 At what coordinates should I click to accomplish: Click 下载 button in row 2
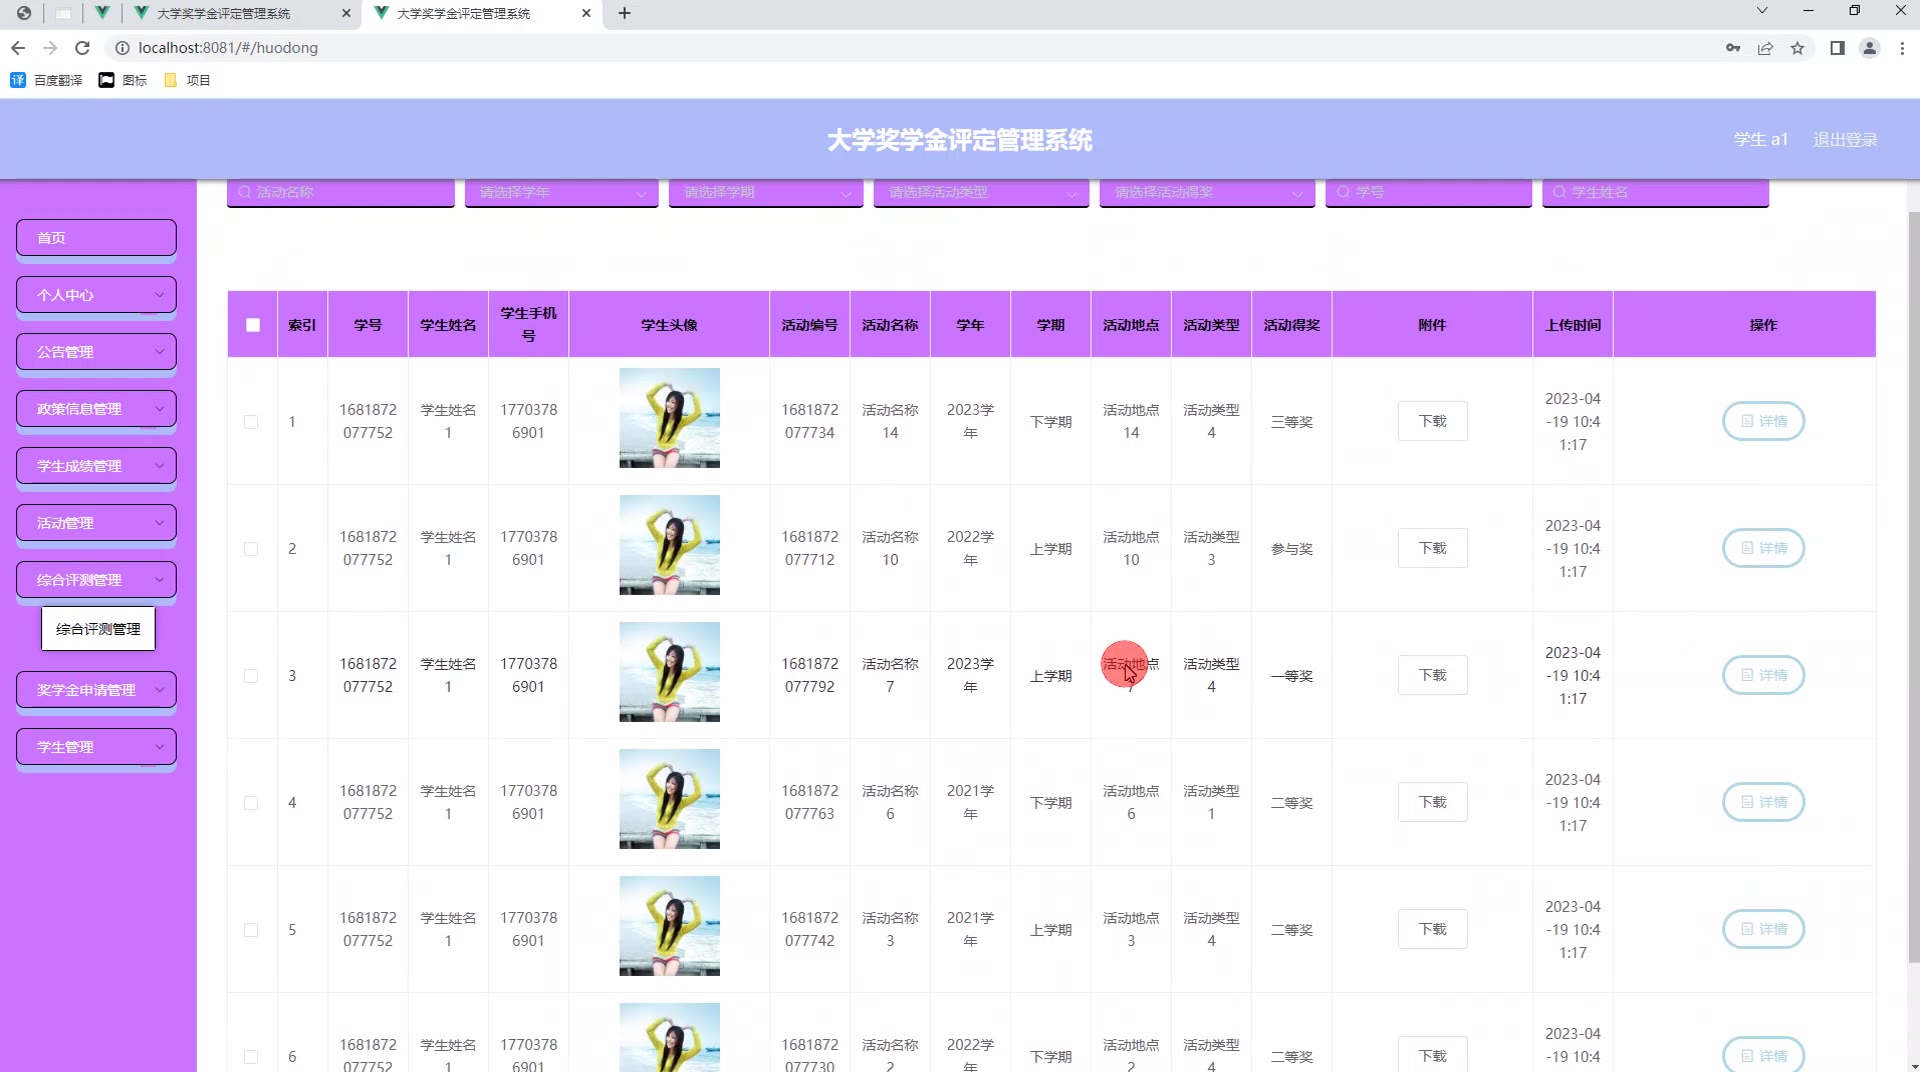coord(1432,548)
